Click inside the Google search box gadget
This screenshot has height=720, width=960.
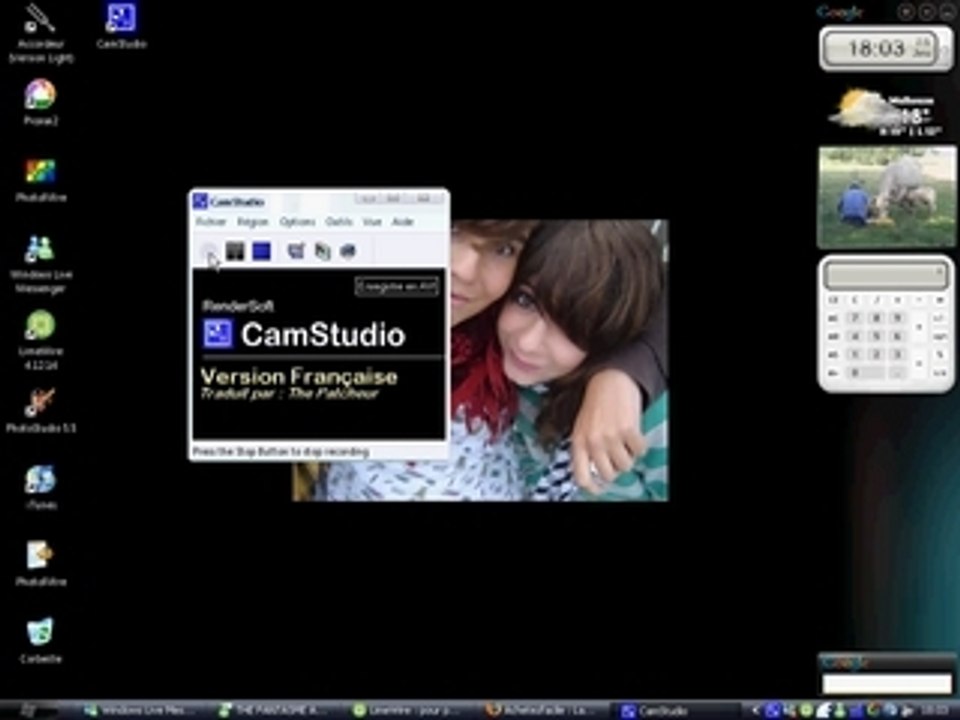coord(887,683)
